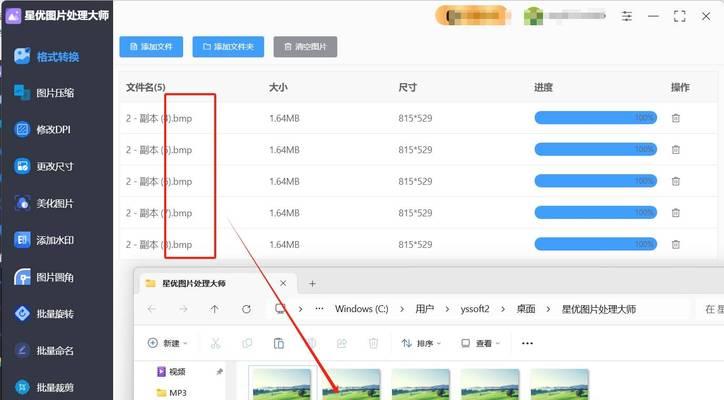This screenshot has height=400, width=724.
Task: Expand hidden breadcrumb ellipsis in address bar
Action: pos(319,309)
